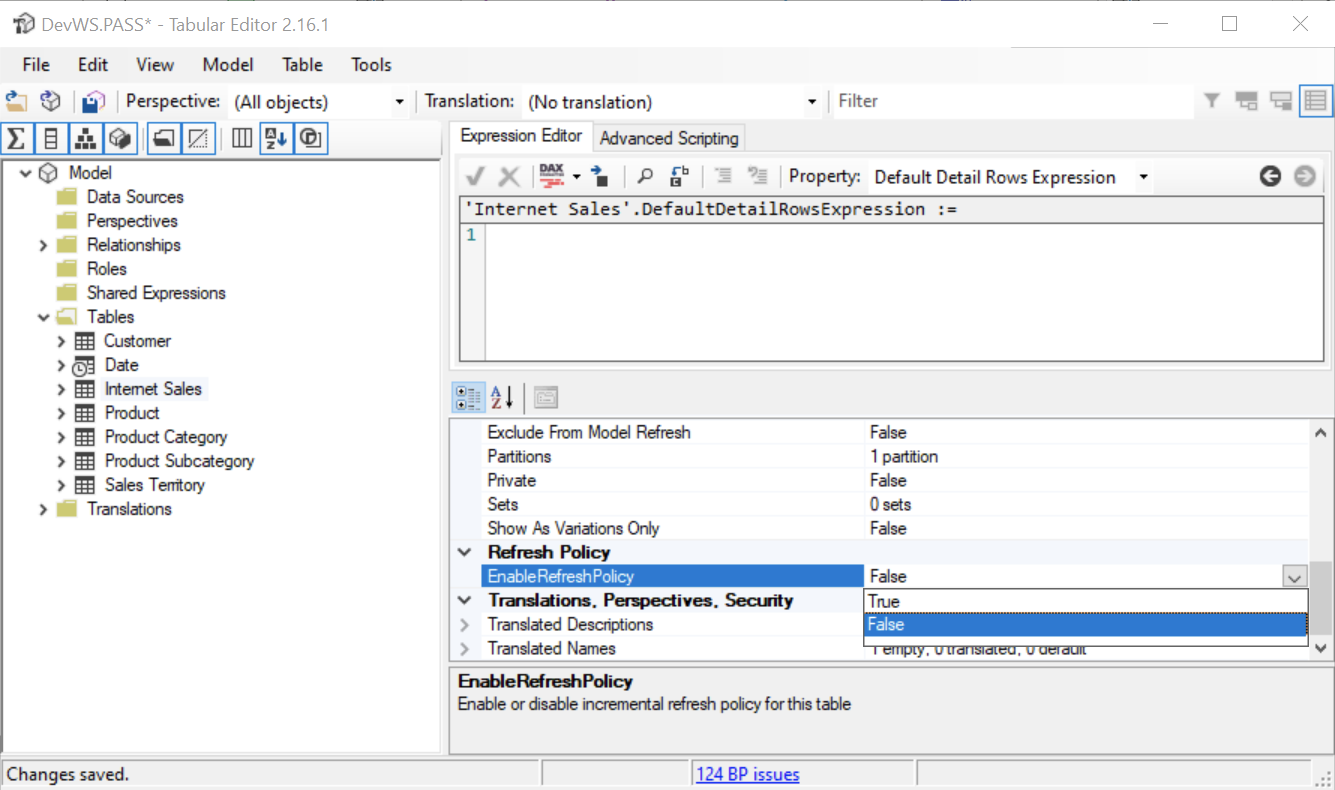Viewport: 1335px width, 790px height.
Task: Click the Filter search field
Action: pyautogui.click(x=1012, y=101)
